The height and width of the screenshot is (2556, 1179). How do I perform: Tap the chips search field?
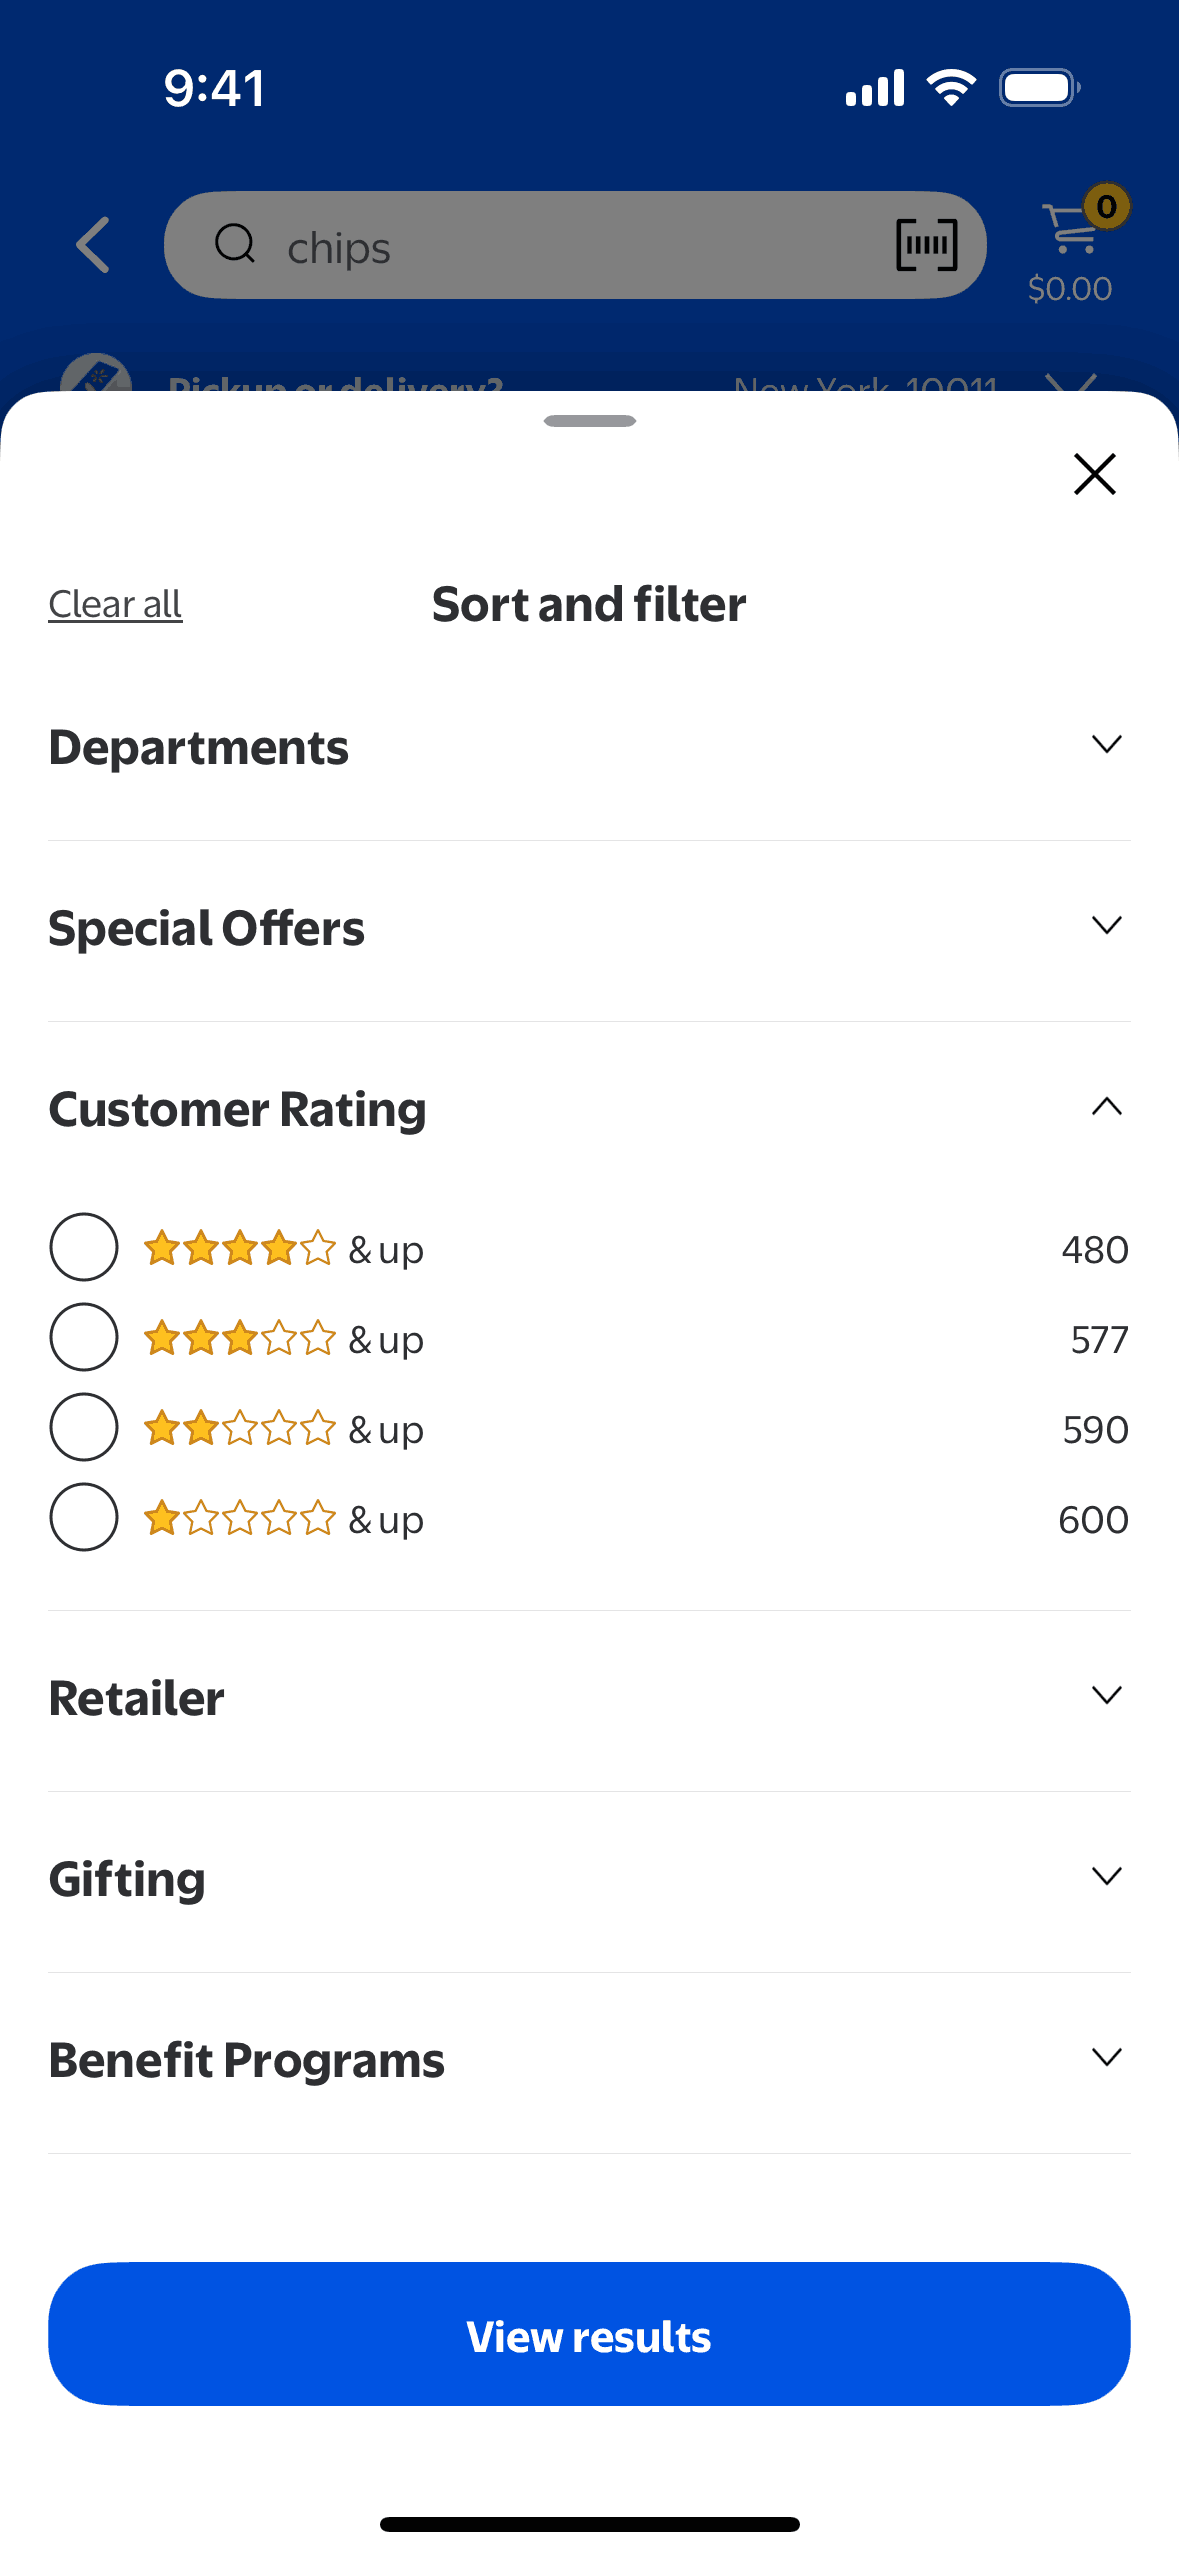[x=560, y=246]
